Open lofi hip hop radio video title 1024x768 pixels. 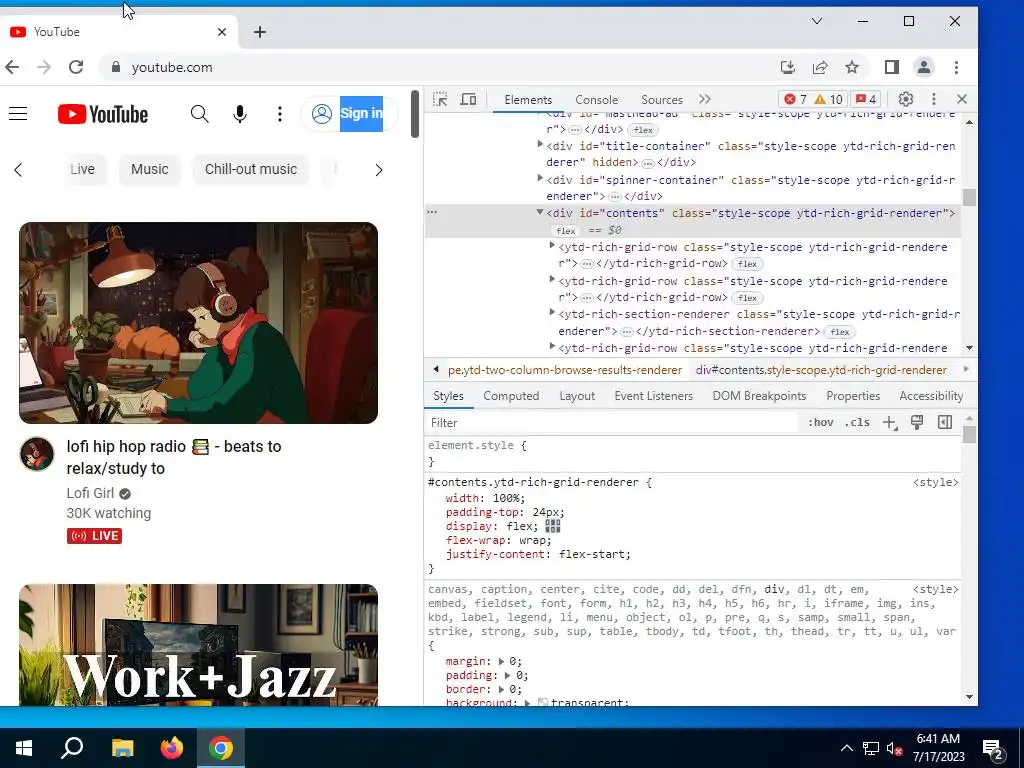tap(174, 457)
